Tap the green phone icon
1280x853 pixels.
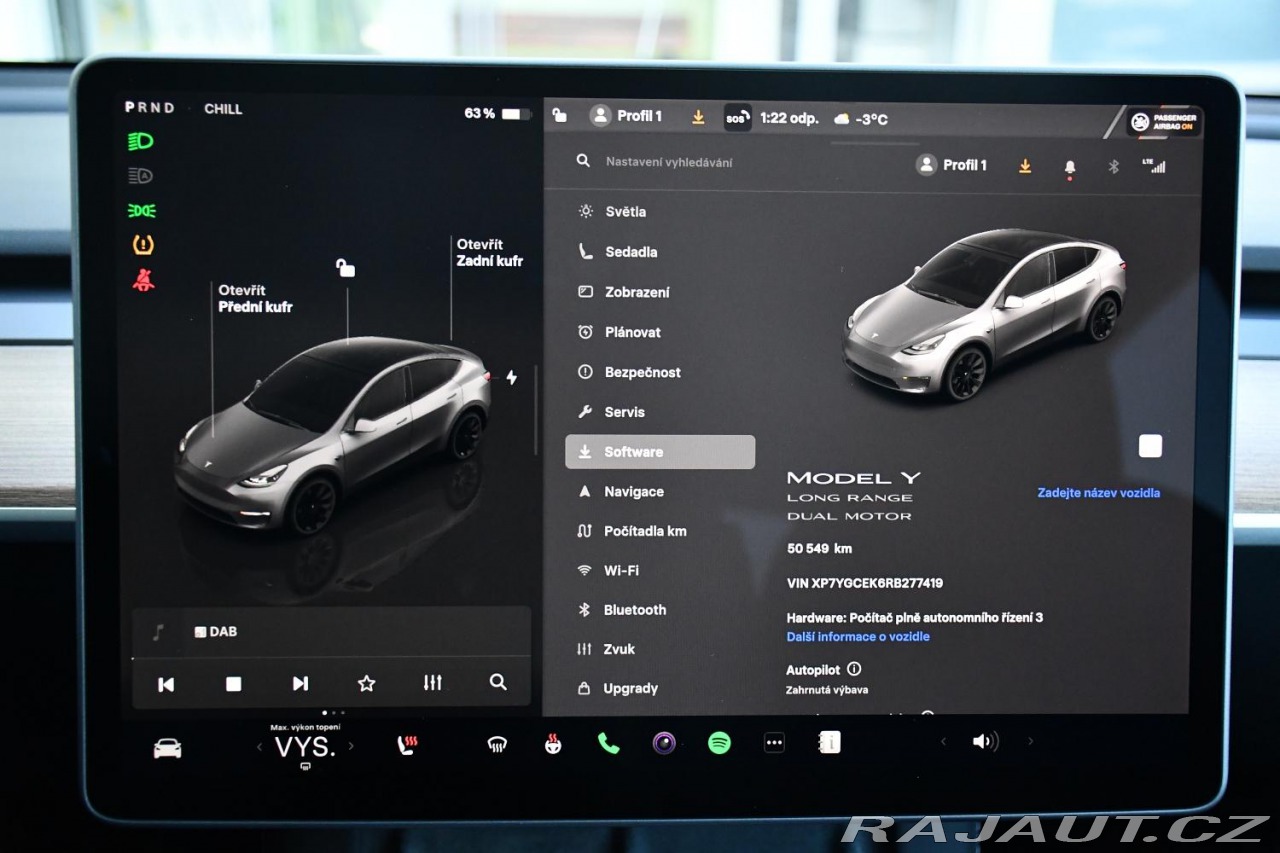608,743
